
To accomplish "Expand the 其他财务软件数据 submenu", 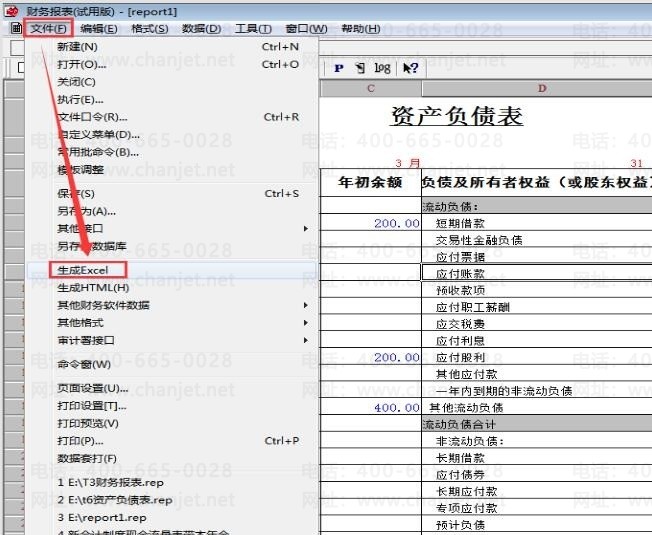I will (172, 305).
